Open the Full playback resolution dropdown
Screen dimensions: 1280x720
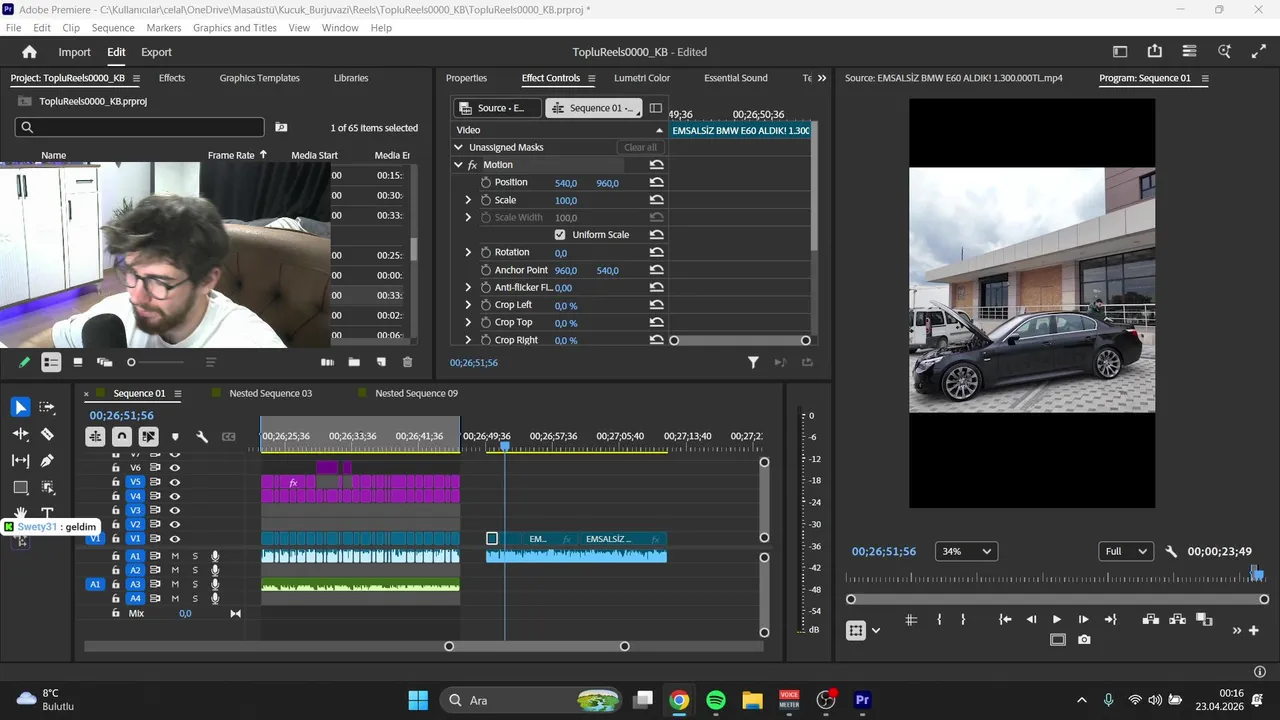[x=1125, y=551]
